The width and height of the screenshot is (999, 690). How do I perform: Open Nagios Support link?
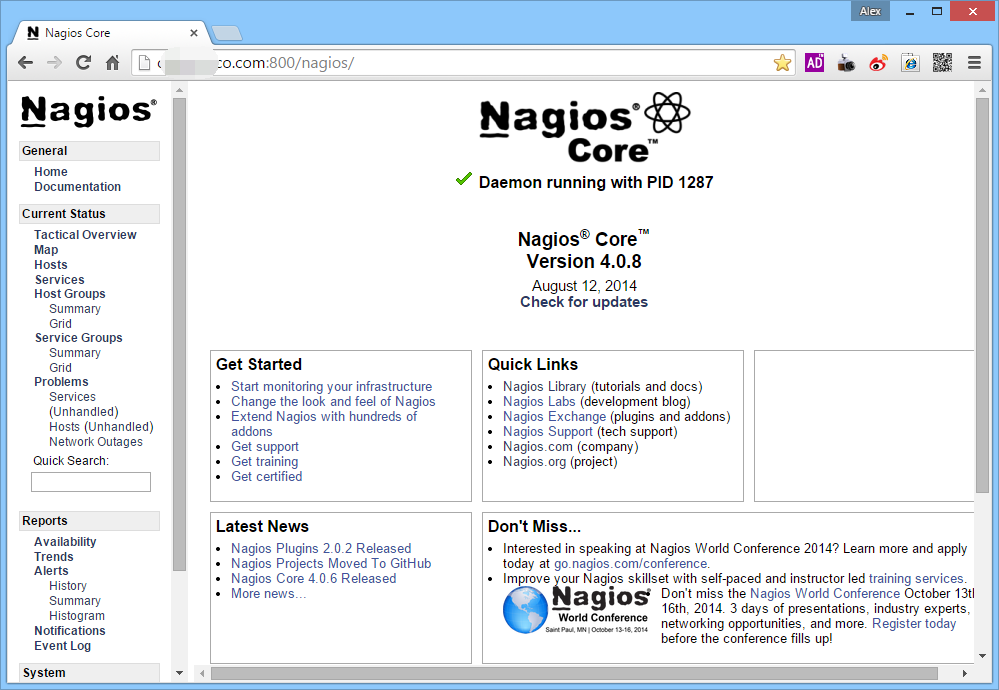[548, 431]
